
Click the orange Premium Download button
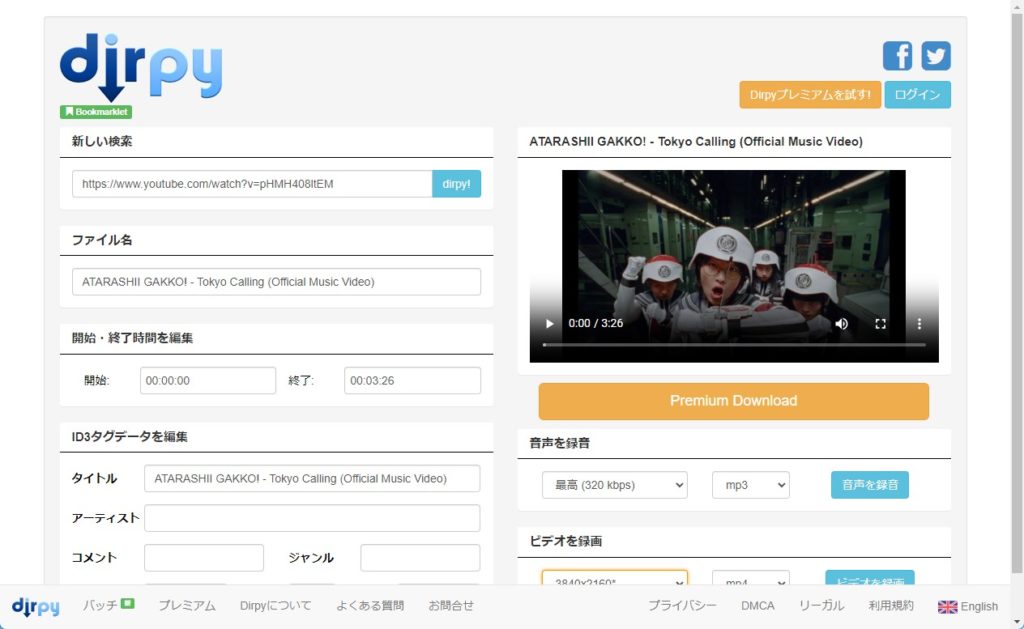click(x=733, y=401)
